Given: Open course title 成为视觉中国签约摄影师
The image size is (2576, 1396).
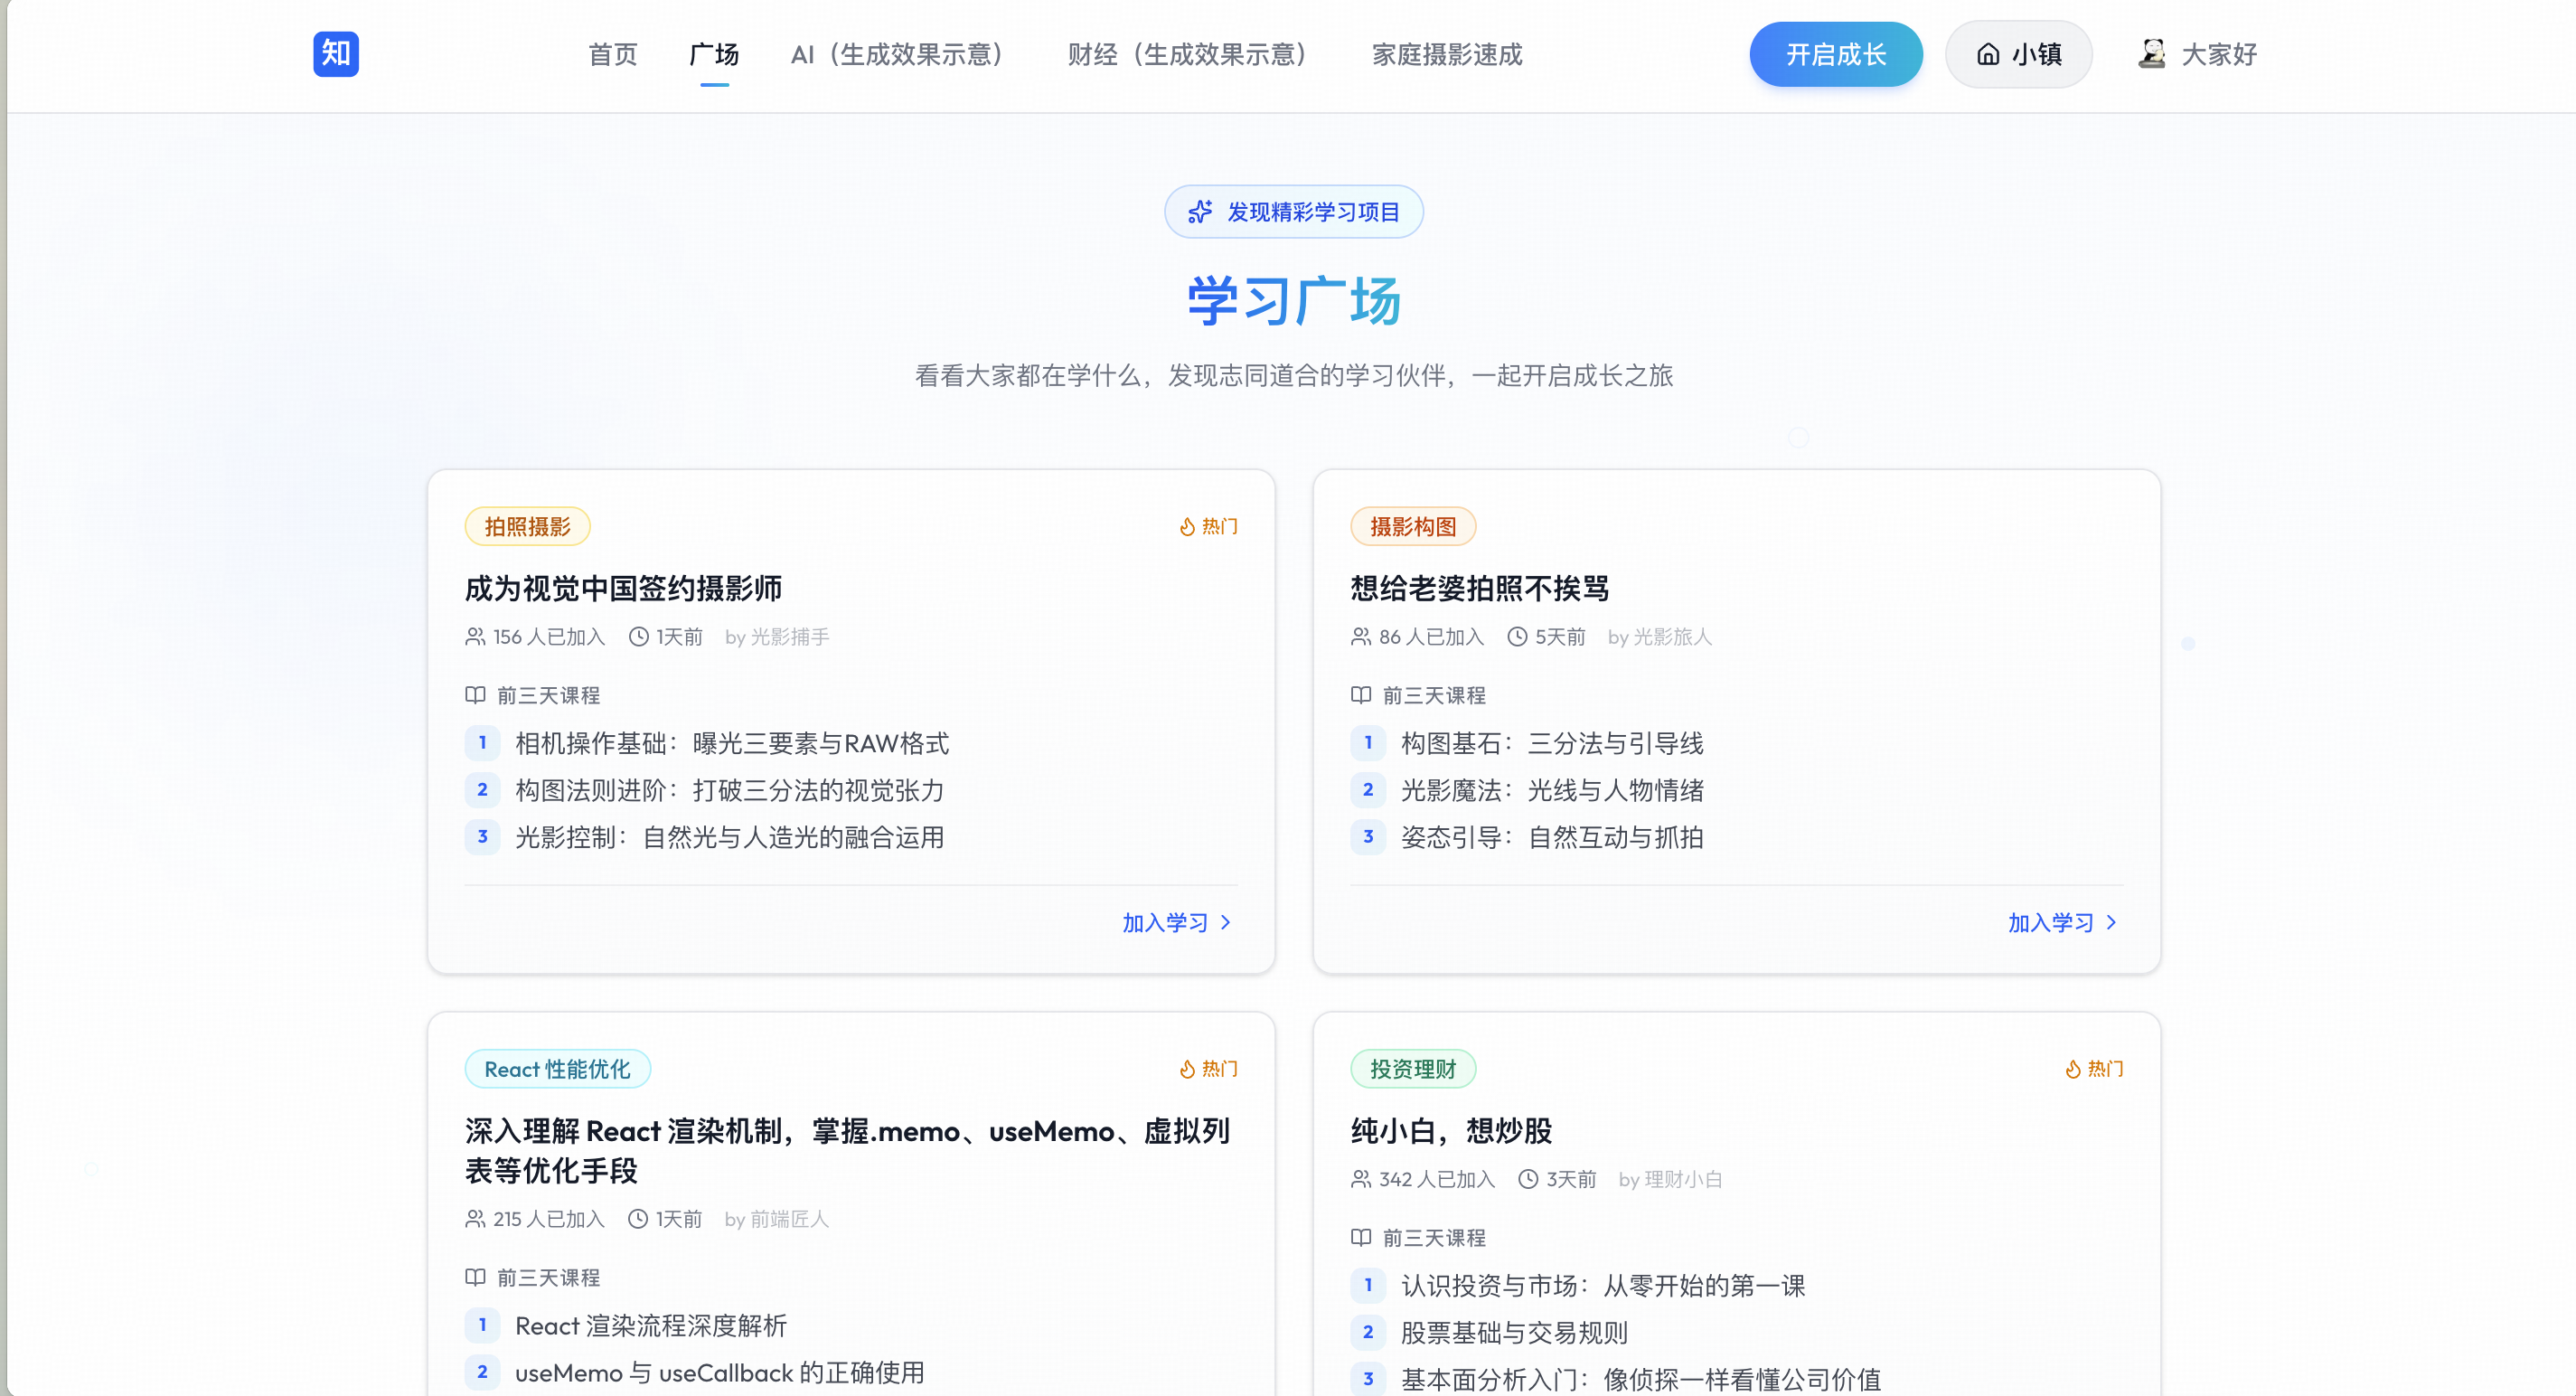Looking at the screenshot, I should [x=623, y=589].
